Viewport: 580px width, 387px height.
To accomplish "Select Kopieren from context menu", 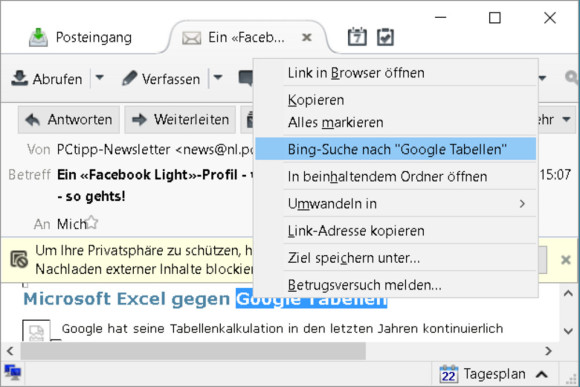I will [395, 100].
